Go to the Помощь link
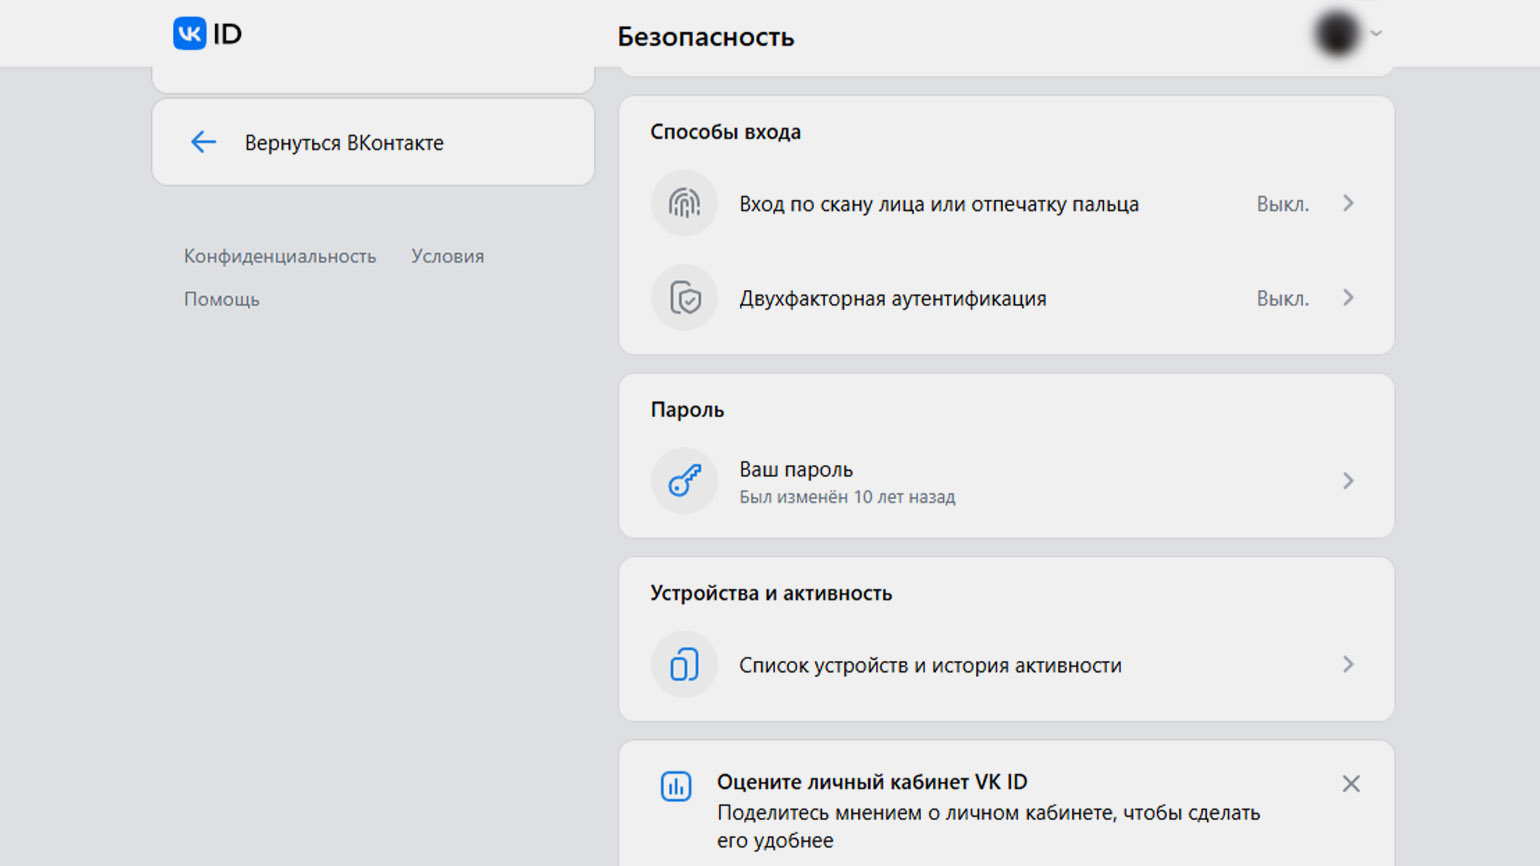1540x866 pixels. pyautogui.click(x=221, y=299)
